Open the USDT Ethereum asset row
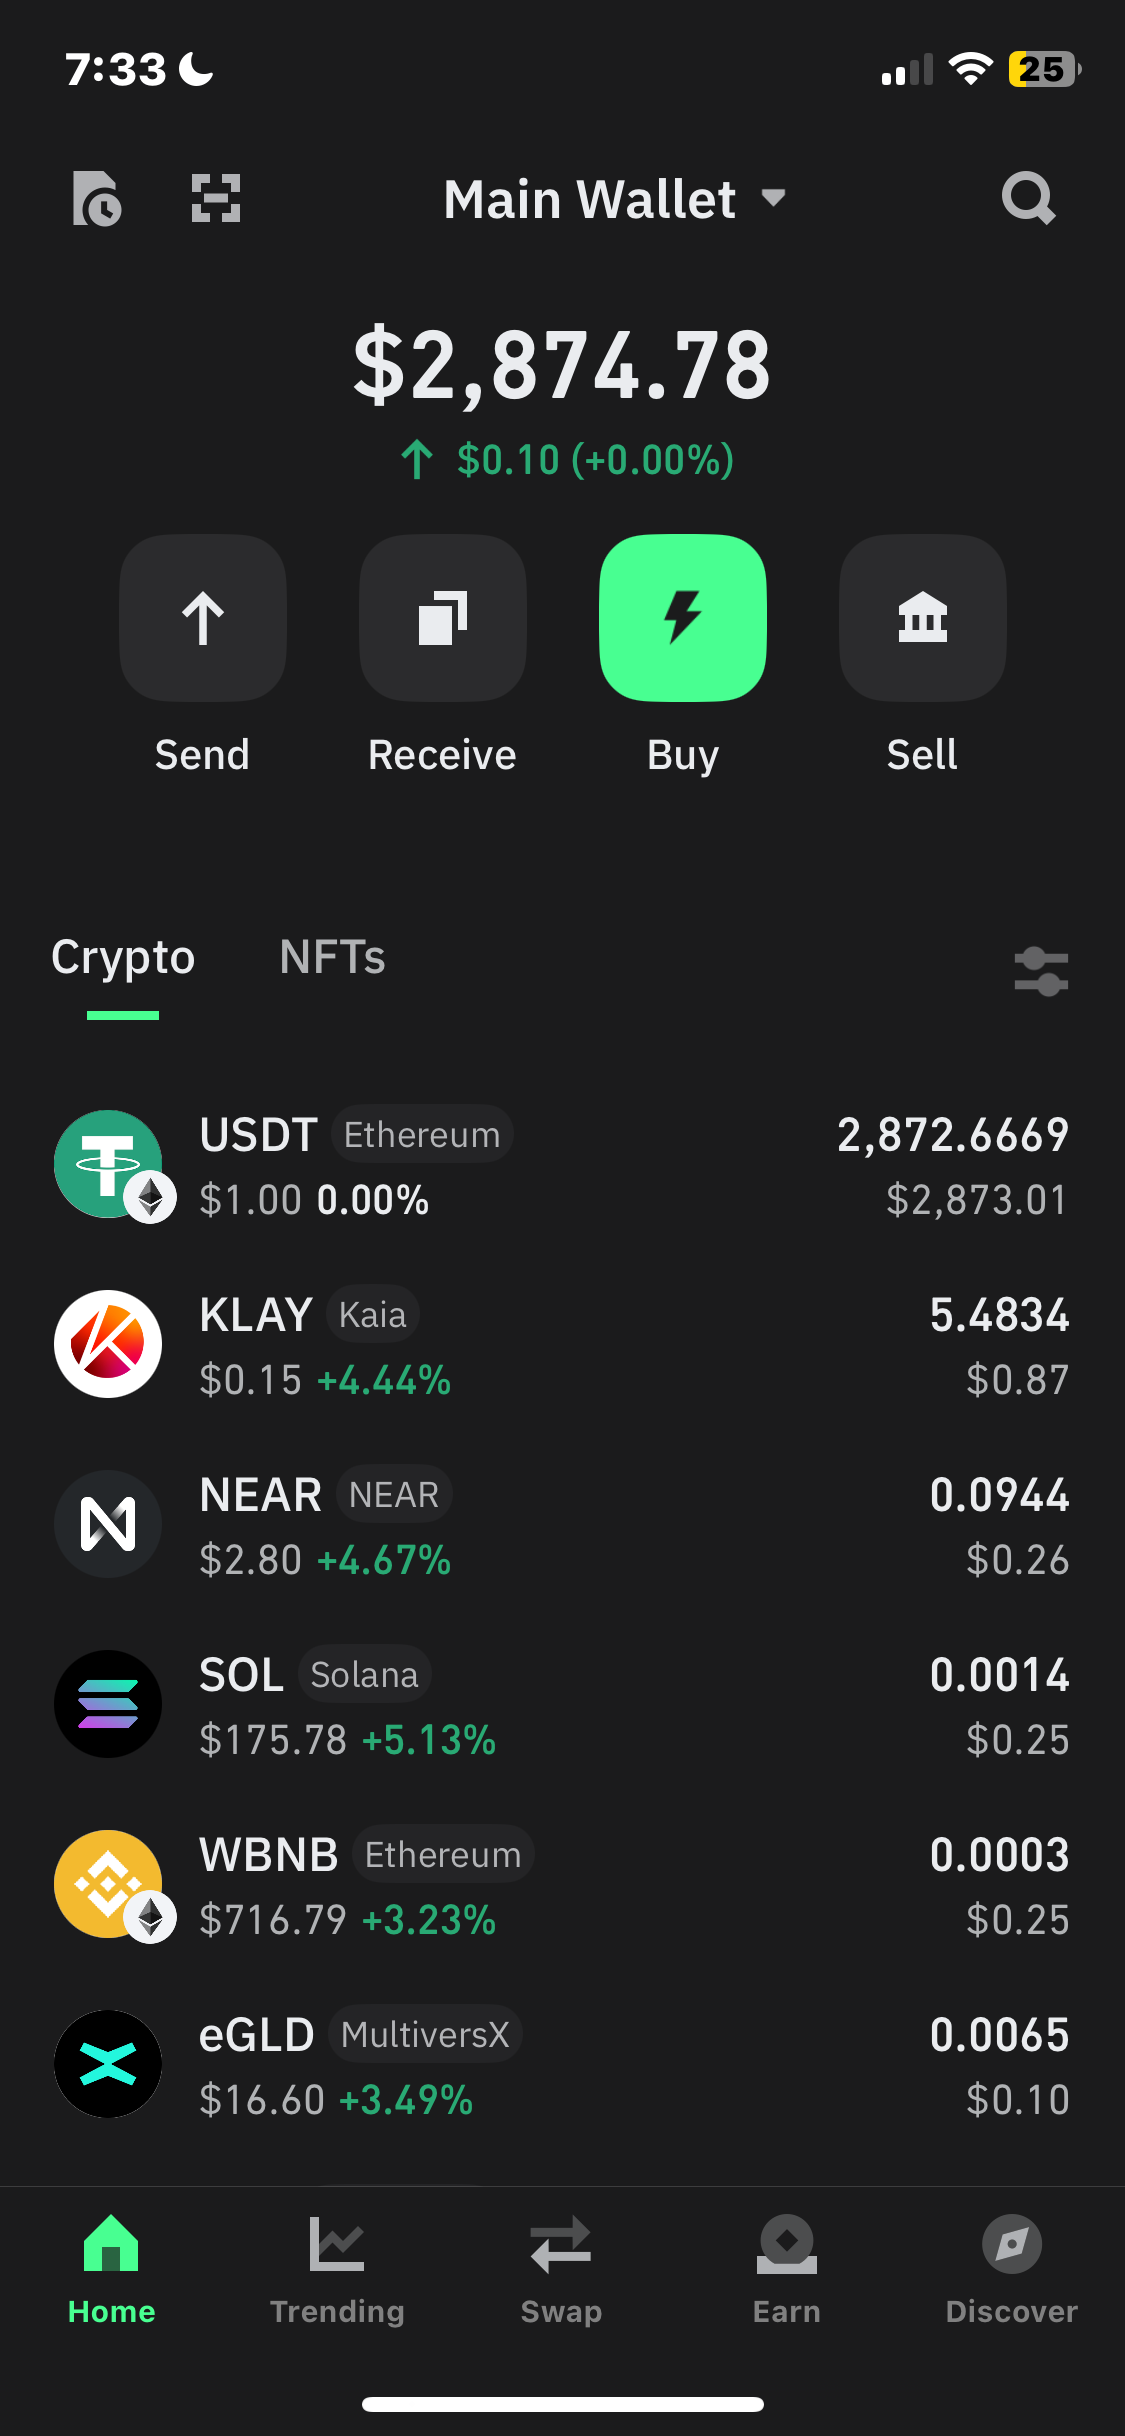 click(x=562, y=1166)
